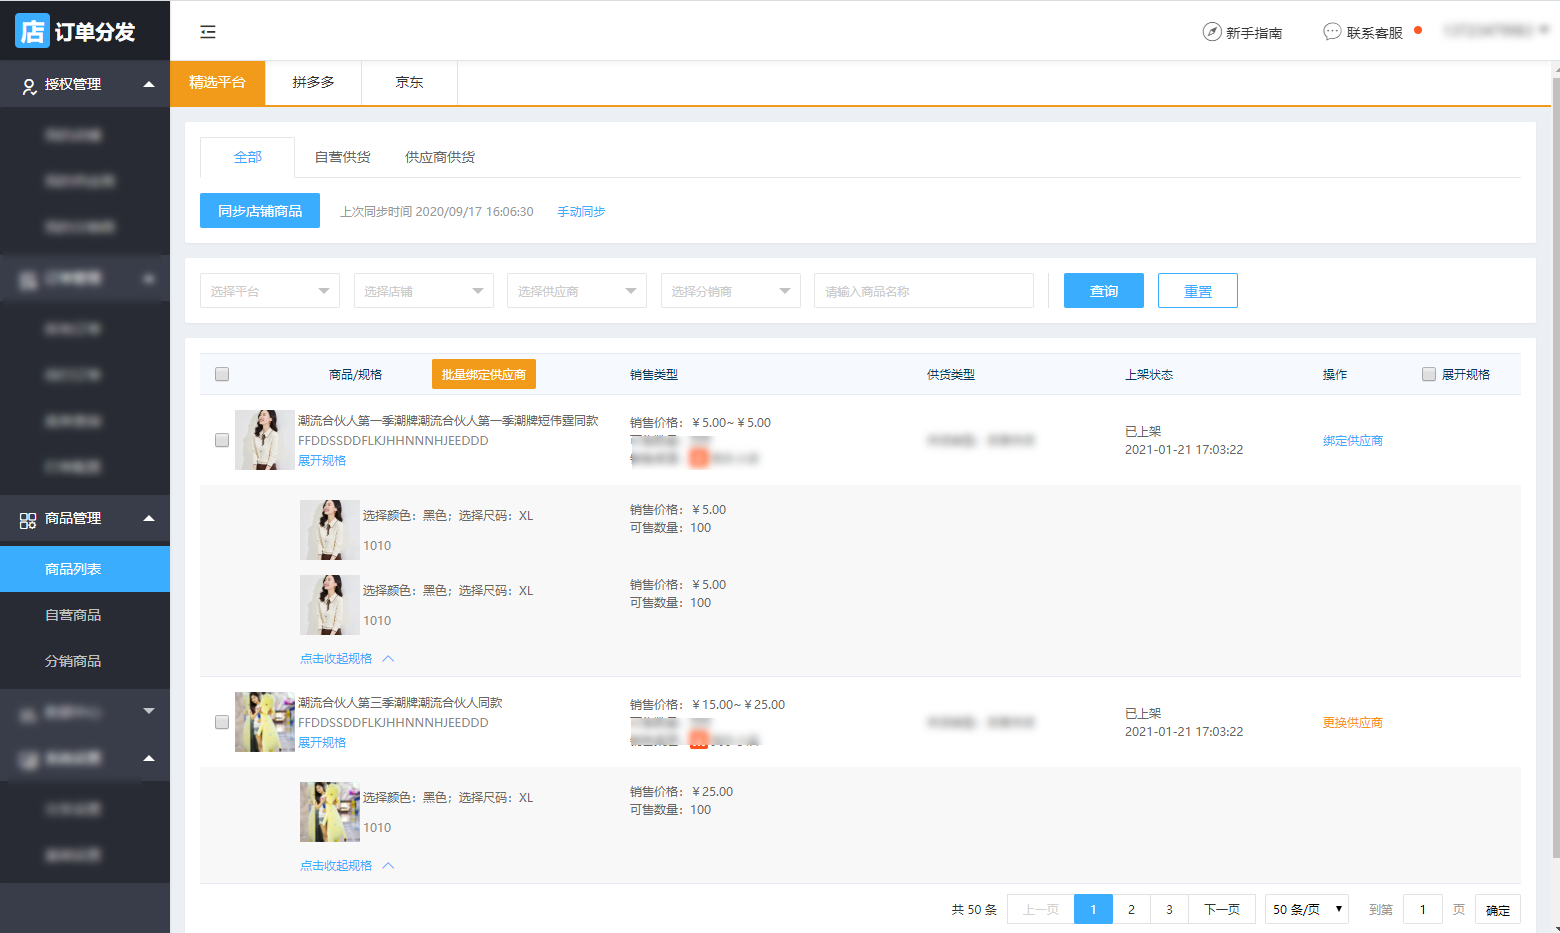Click the 同步店铺商品 button
This screenshot has width=1560, height=933.
260,211
